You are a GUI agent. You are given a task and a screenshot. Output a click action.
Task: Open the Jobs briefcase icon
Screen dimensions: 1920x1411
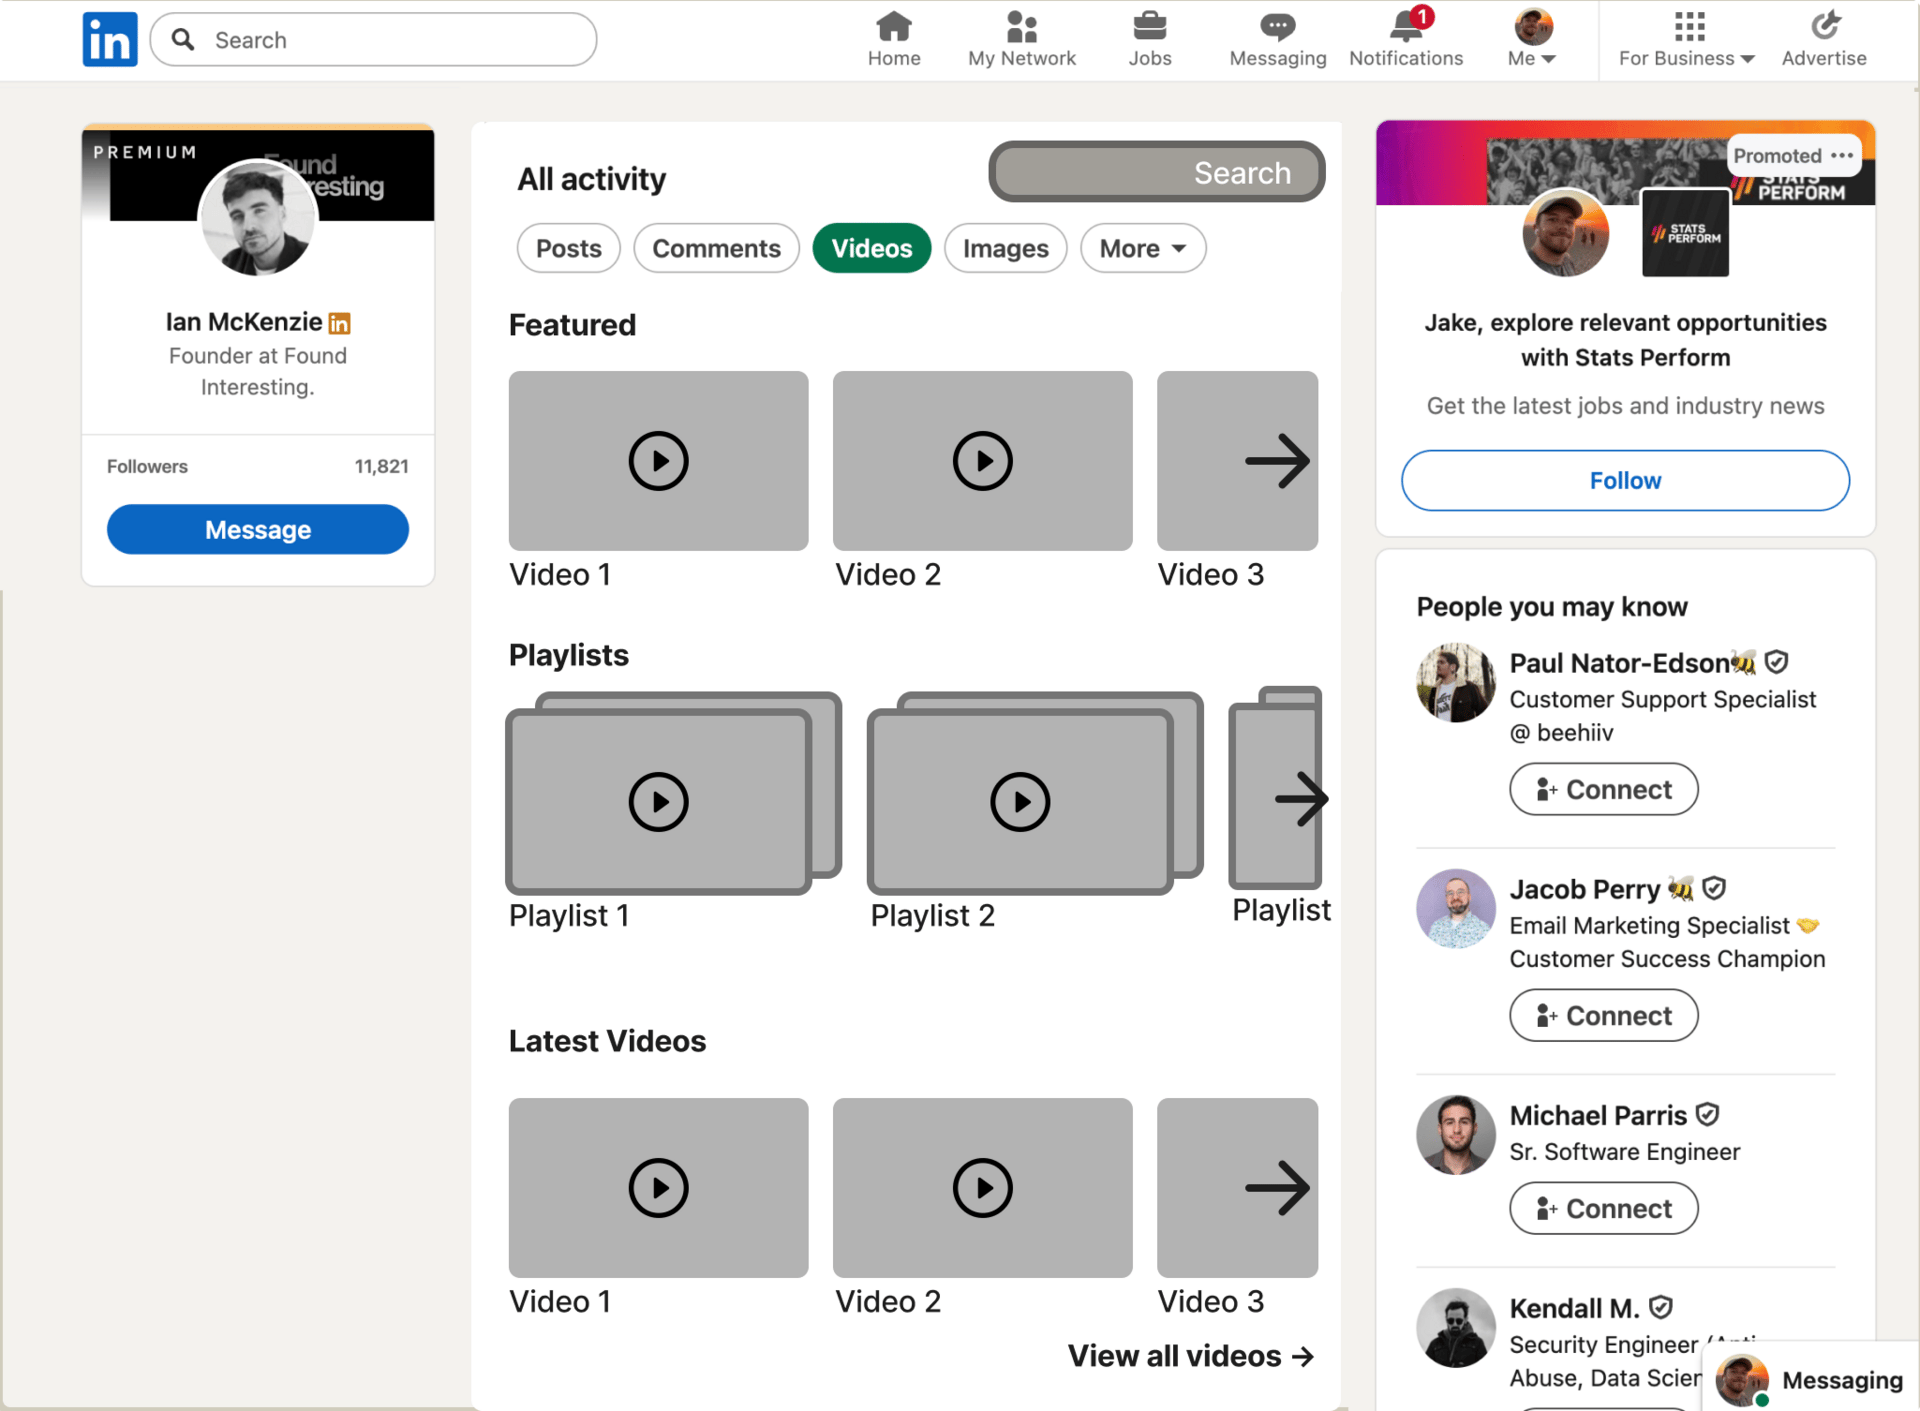click(1149, 27)
